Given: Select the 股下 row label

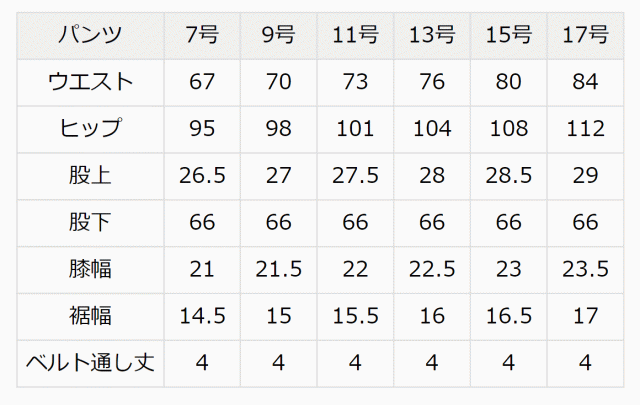Looking at the screenshot, I should (90, 222).
